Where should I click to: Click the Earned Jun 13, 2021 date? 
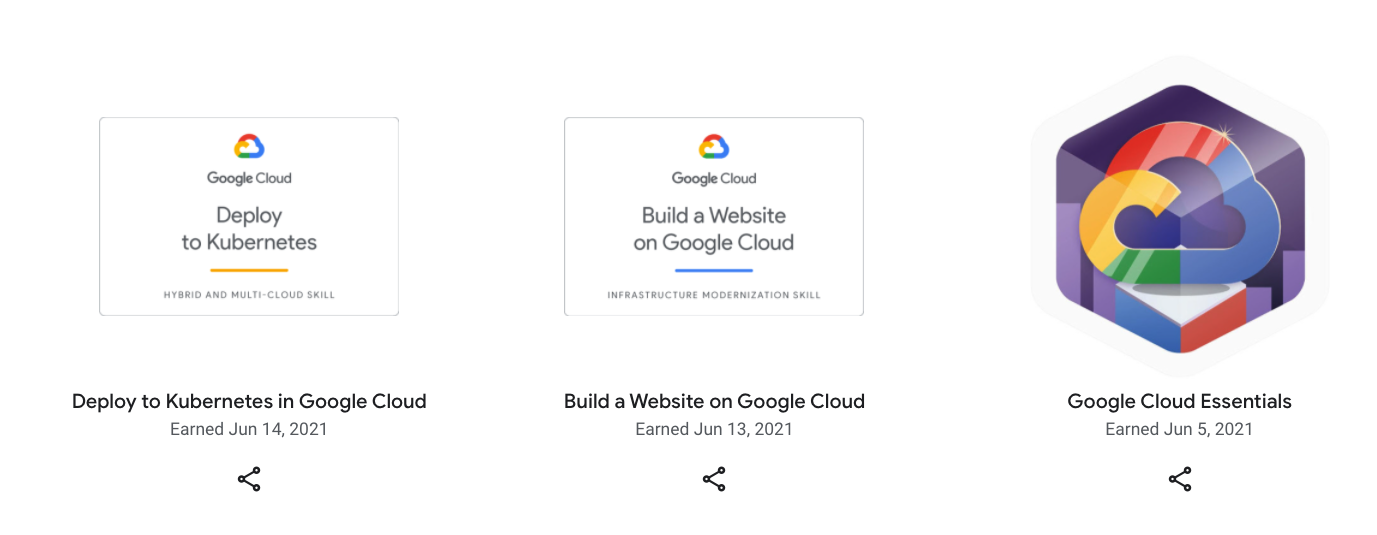pyautogui.click(x=714, y=429)
